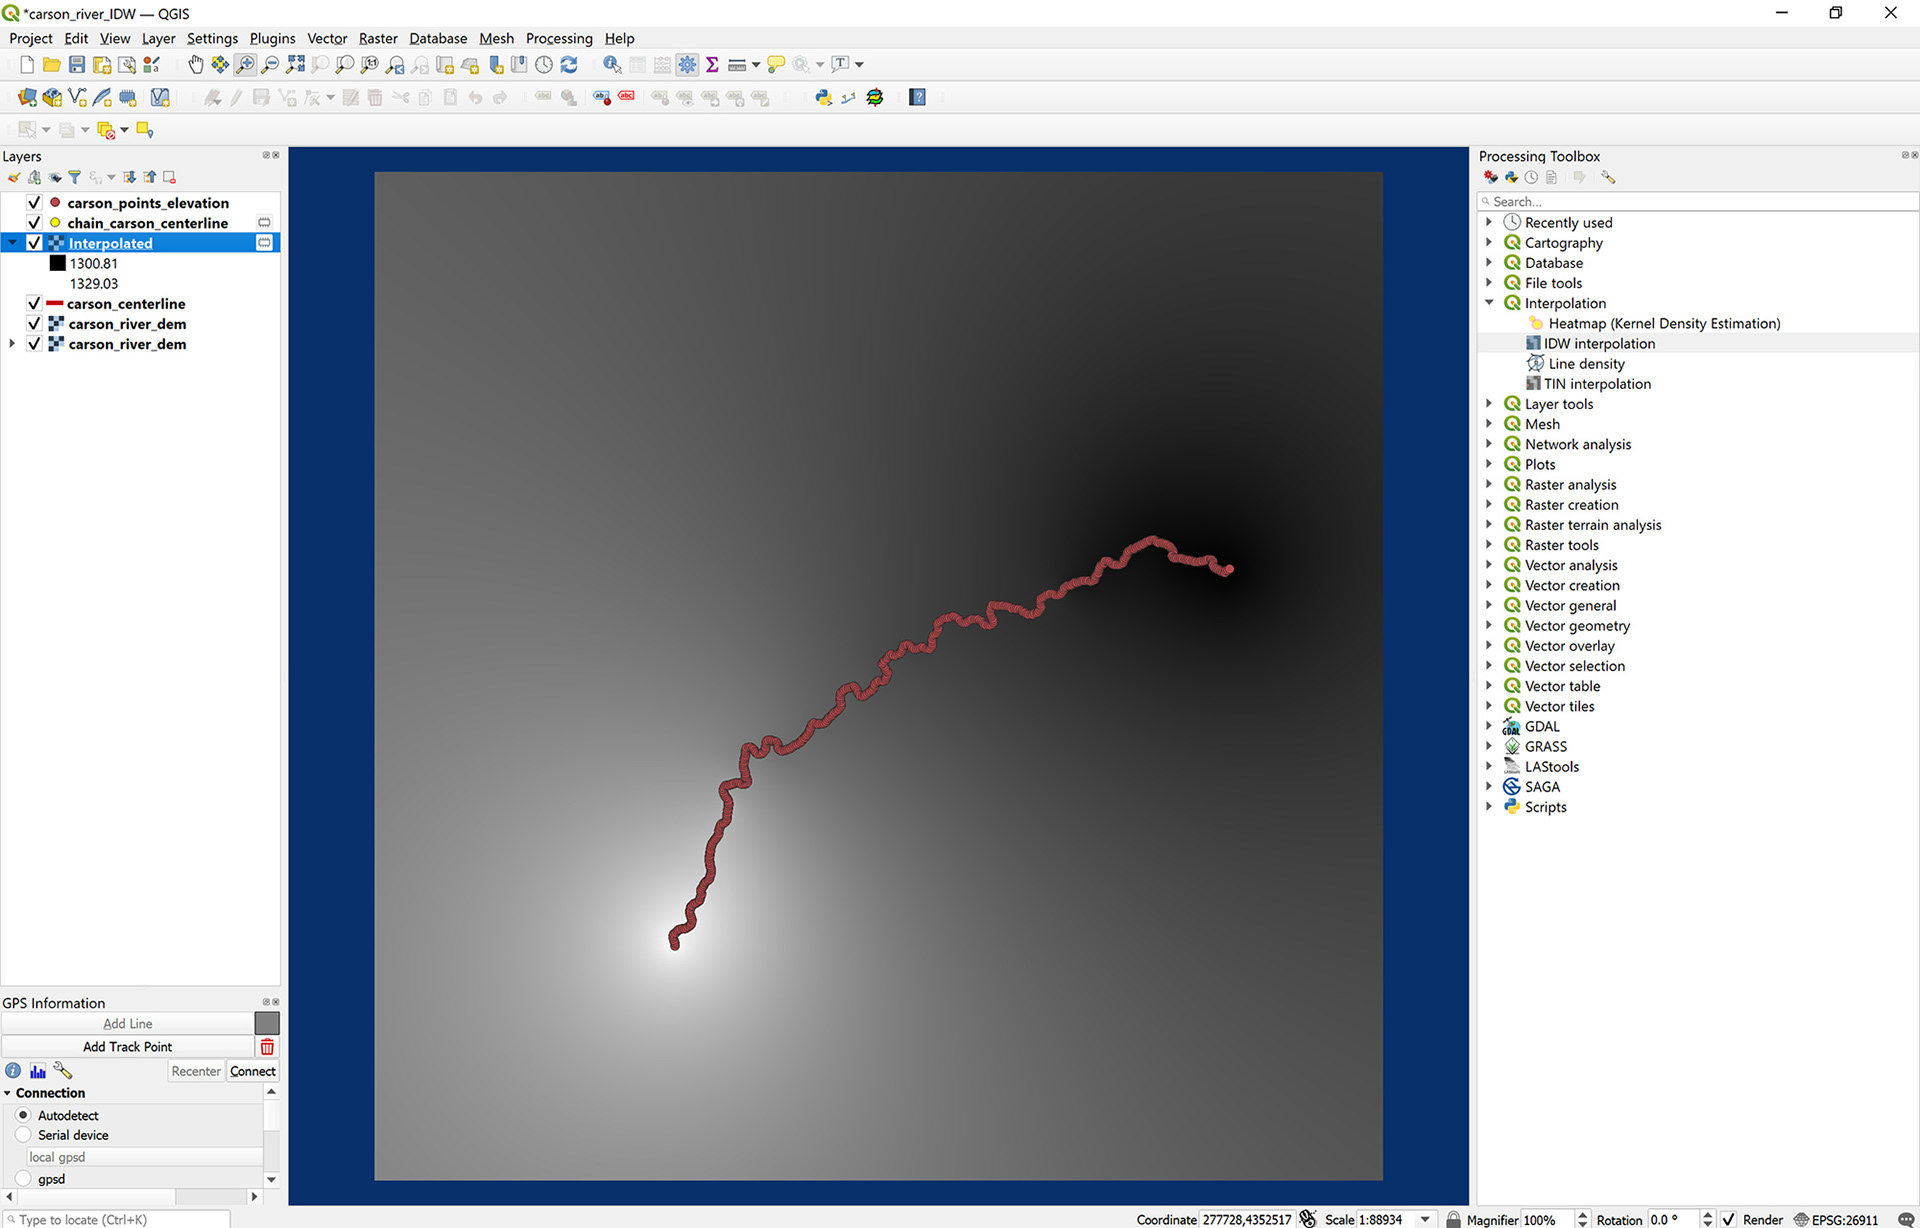
Task: Open the toolbox options wrench icon
Action: tap(1608, 178)
